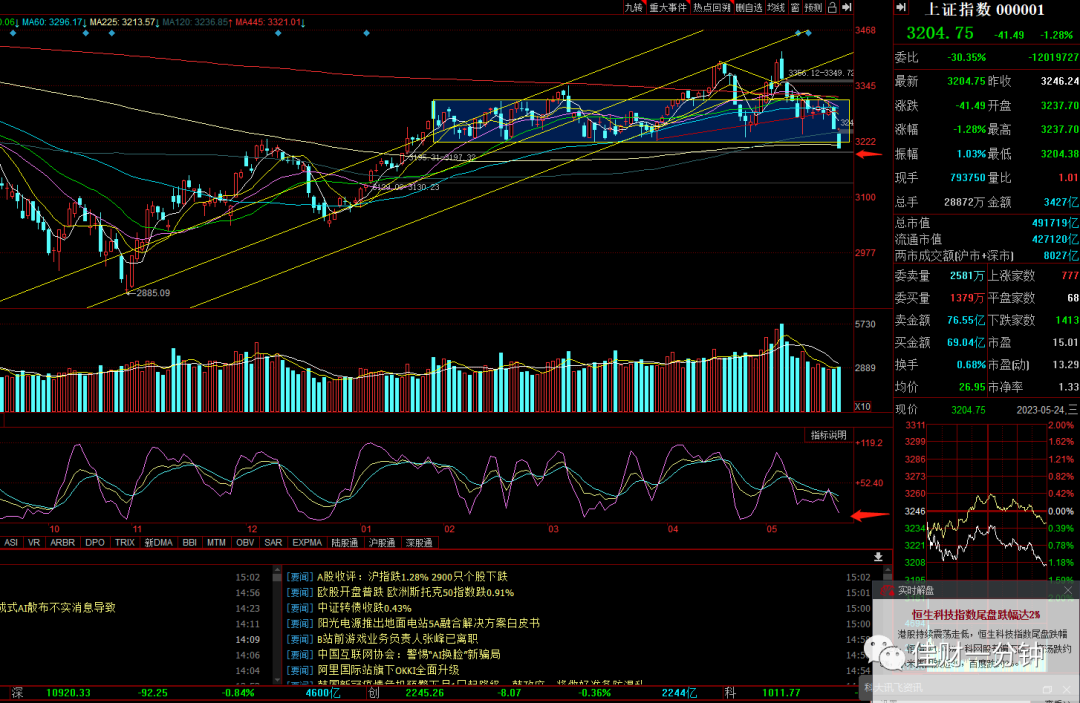Click up arrow of news list scrollbar

[278, 570]
